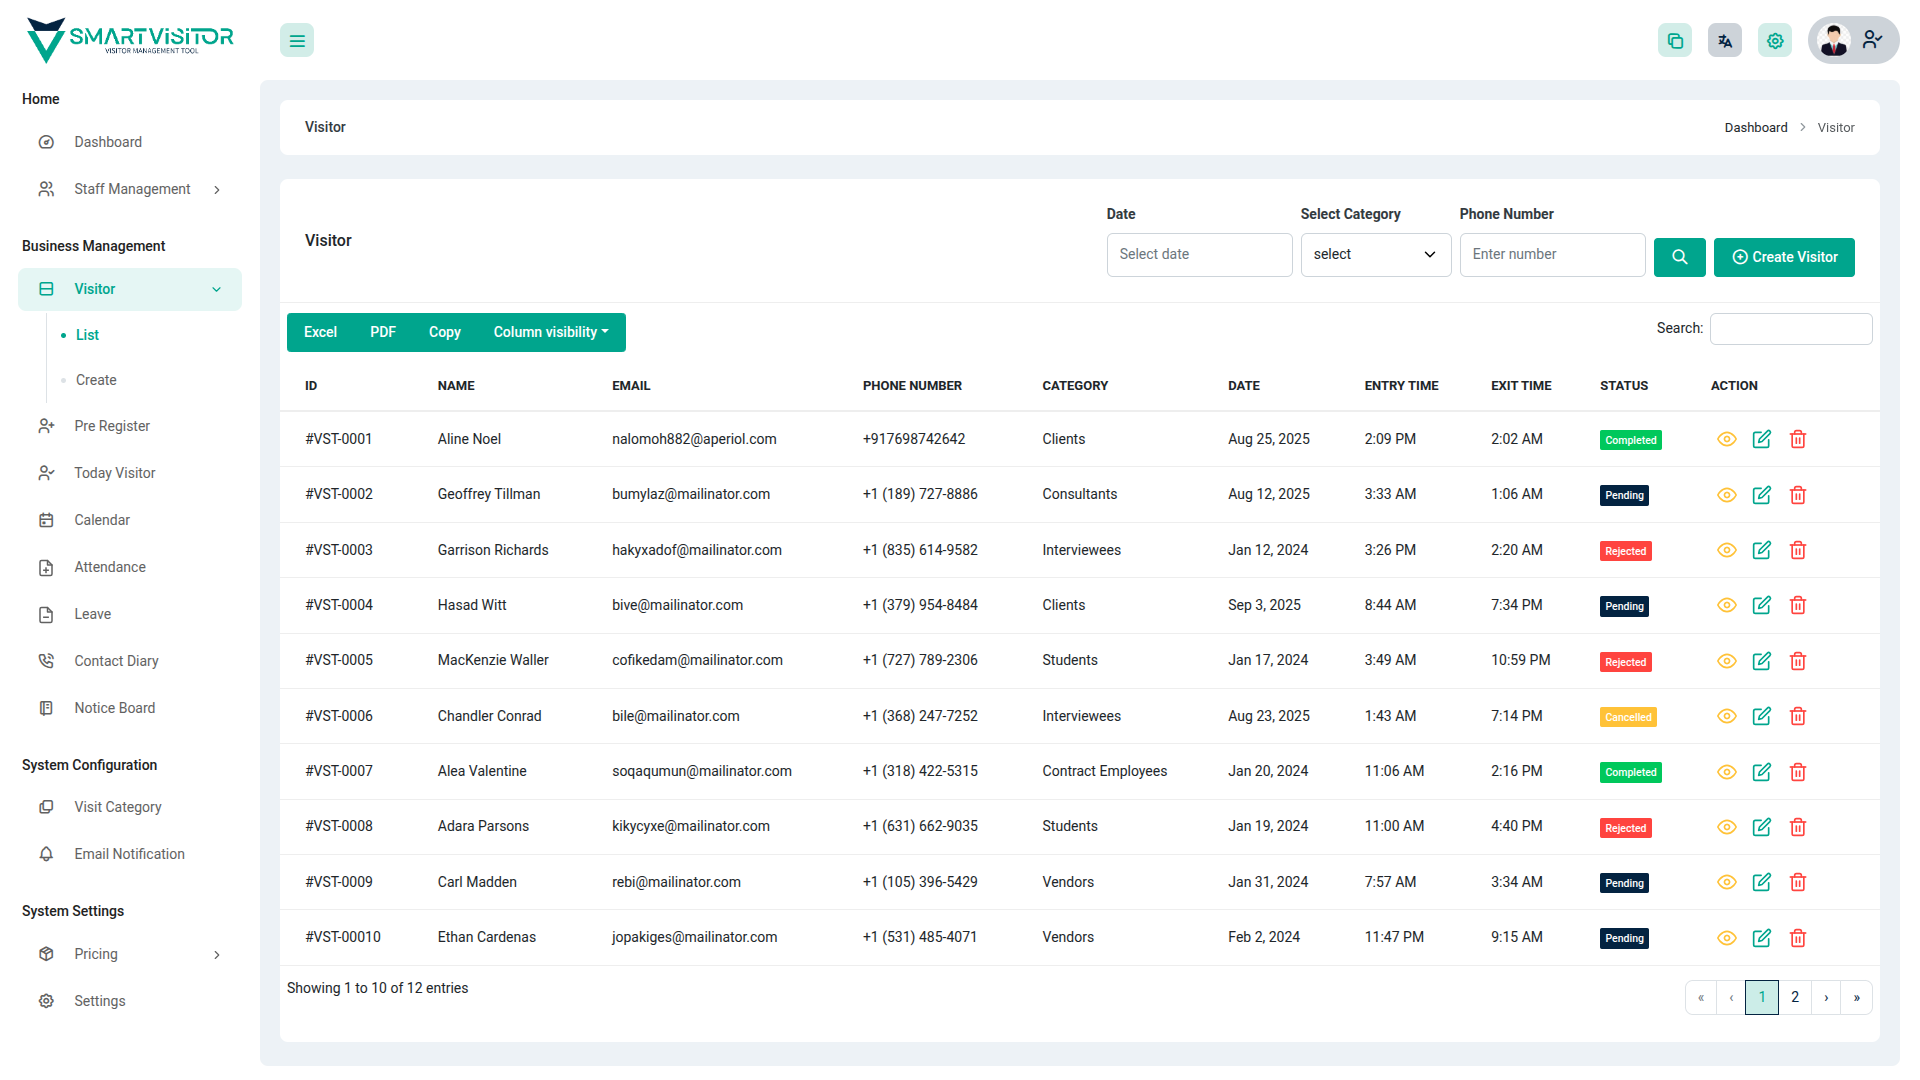
Task: Click the green search magnifier button
Action: pyautogui.click(x=1679, y=257)
